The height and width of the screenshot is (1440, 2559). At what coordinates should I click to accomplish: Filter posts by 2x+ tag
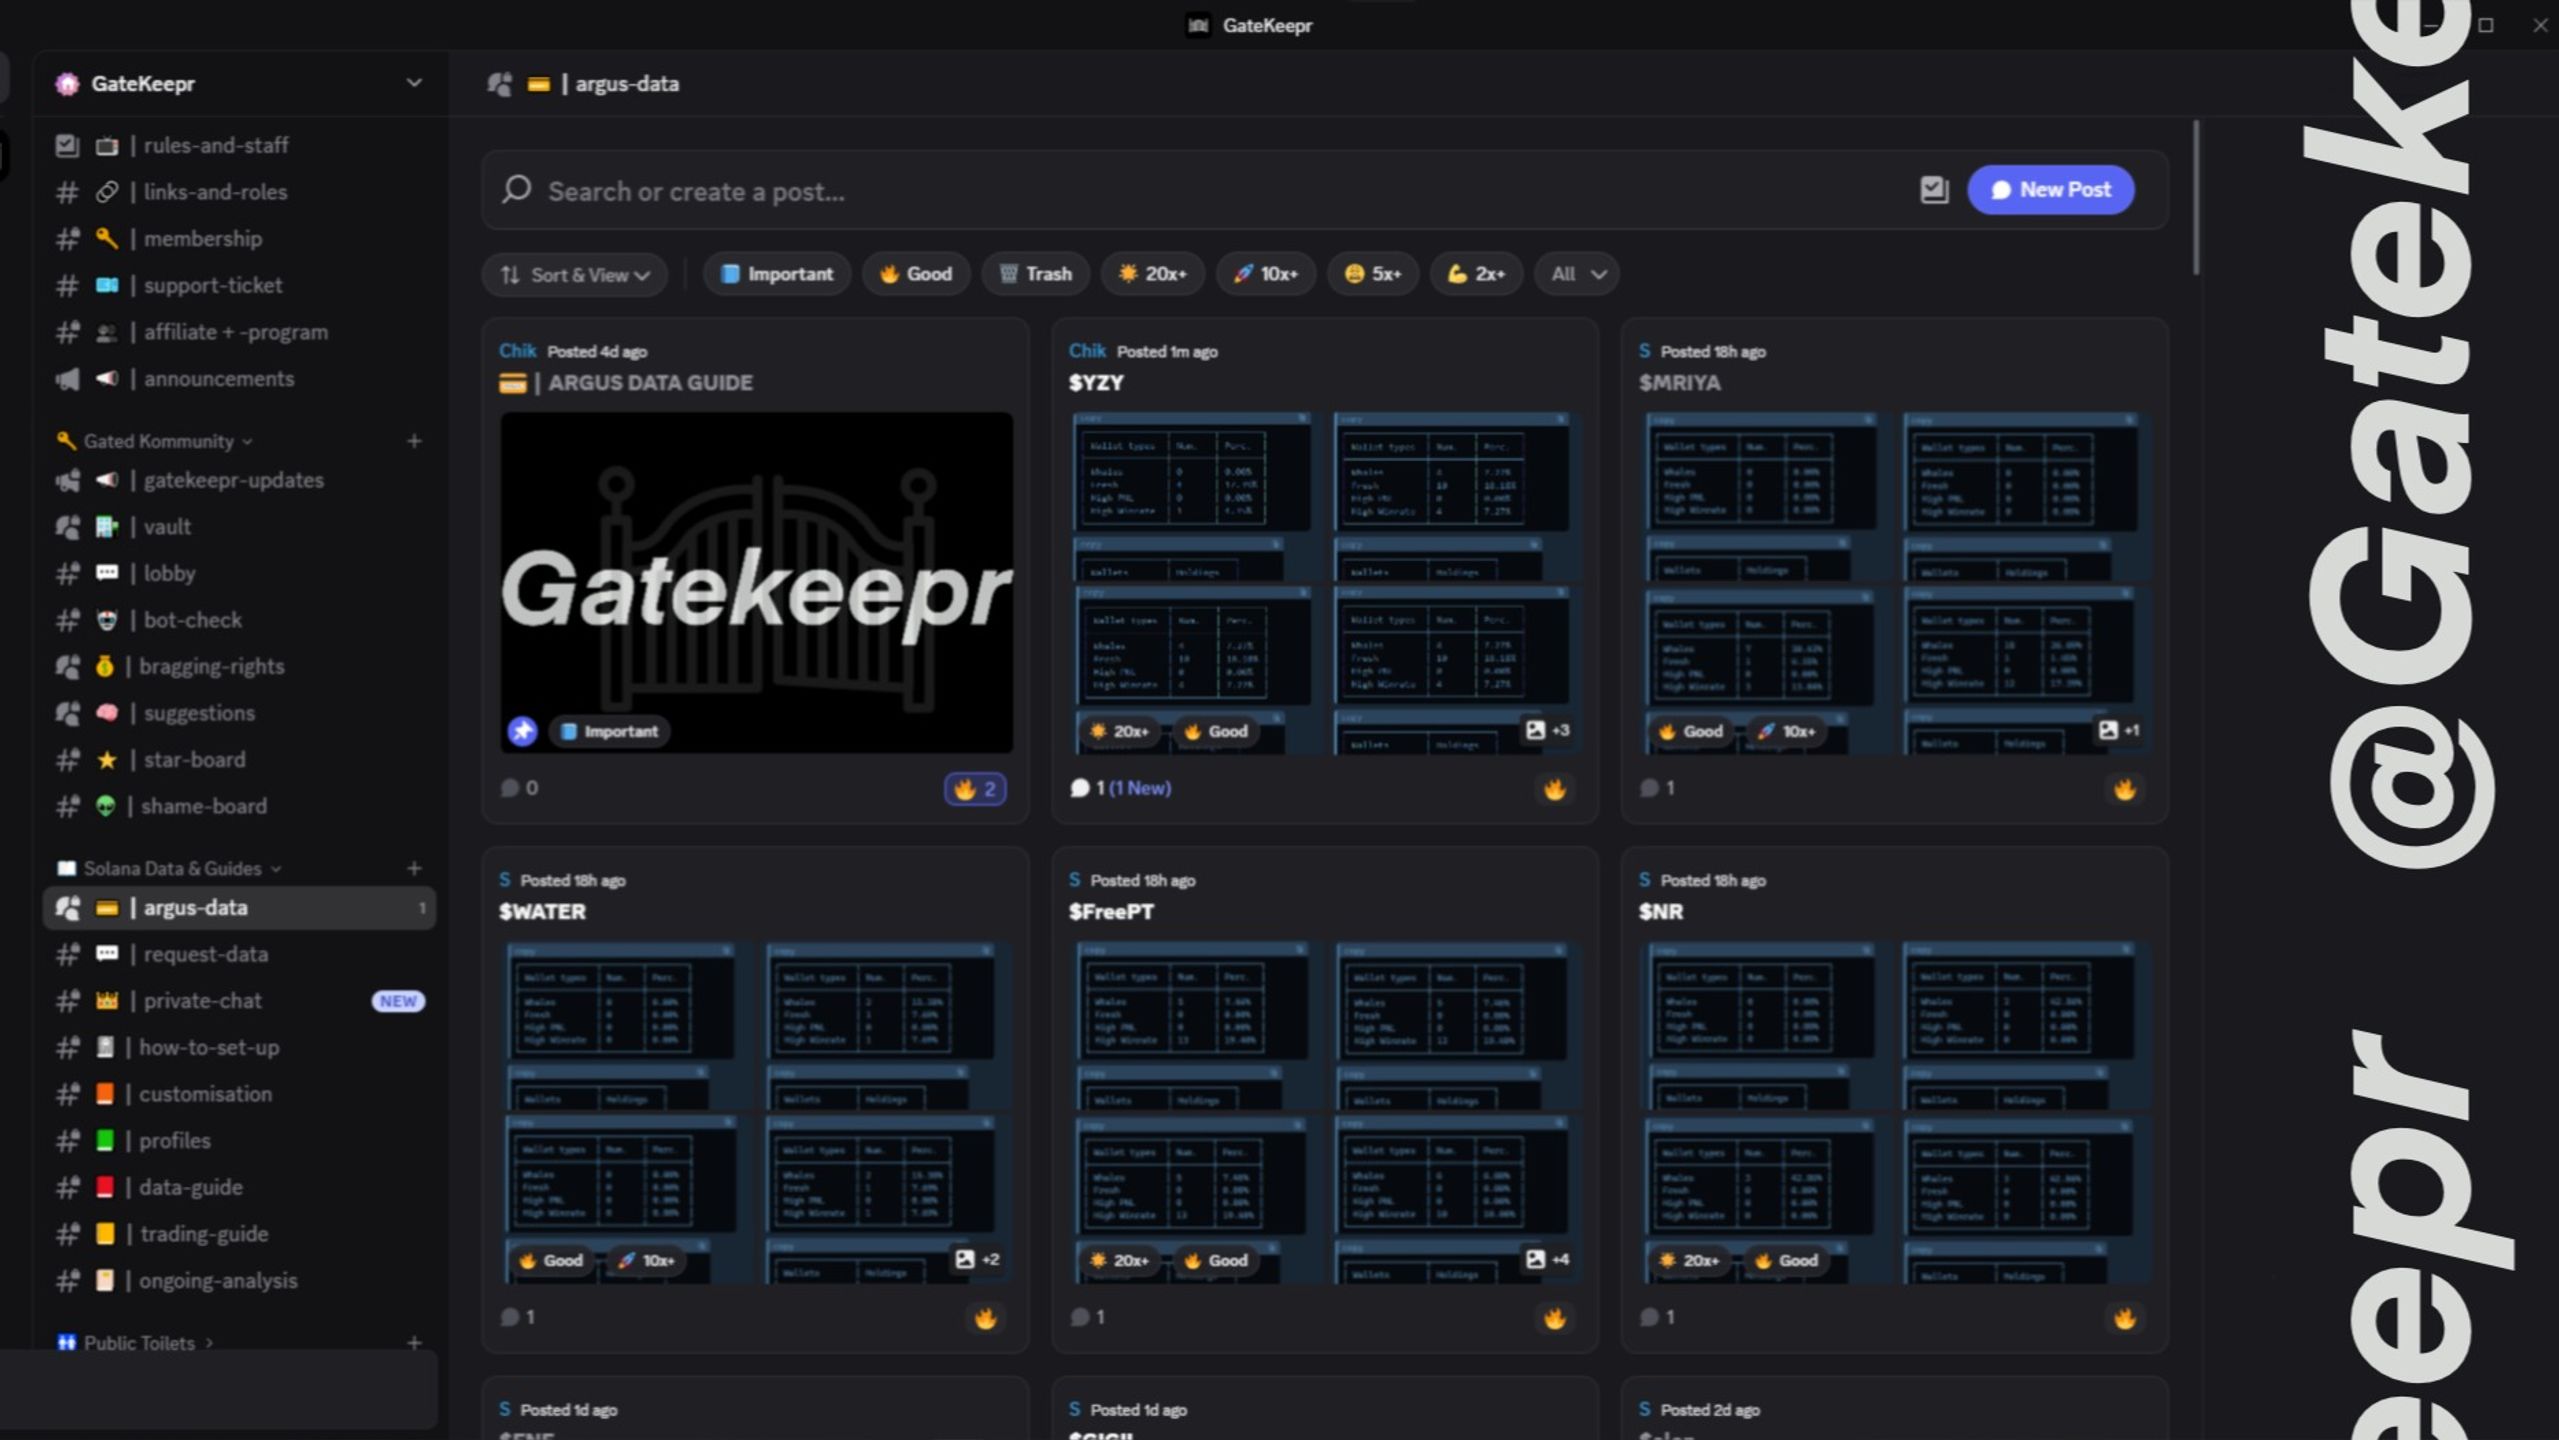pos(1476,274)
